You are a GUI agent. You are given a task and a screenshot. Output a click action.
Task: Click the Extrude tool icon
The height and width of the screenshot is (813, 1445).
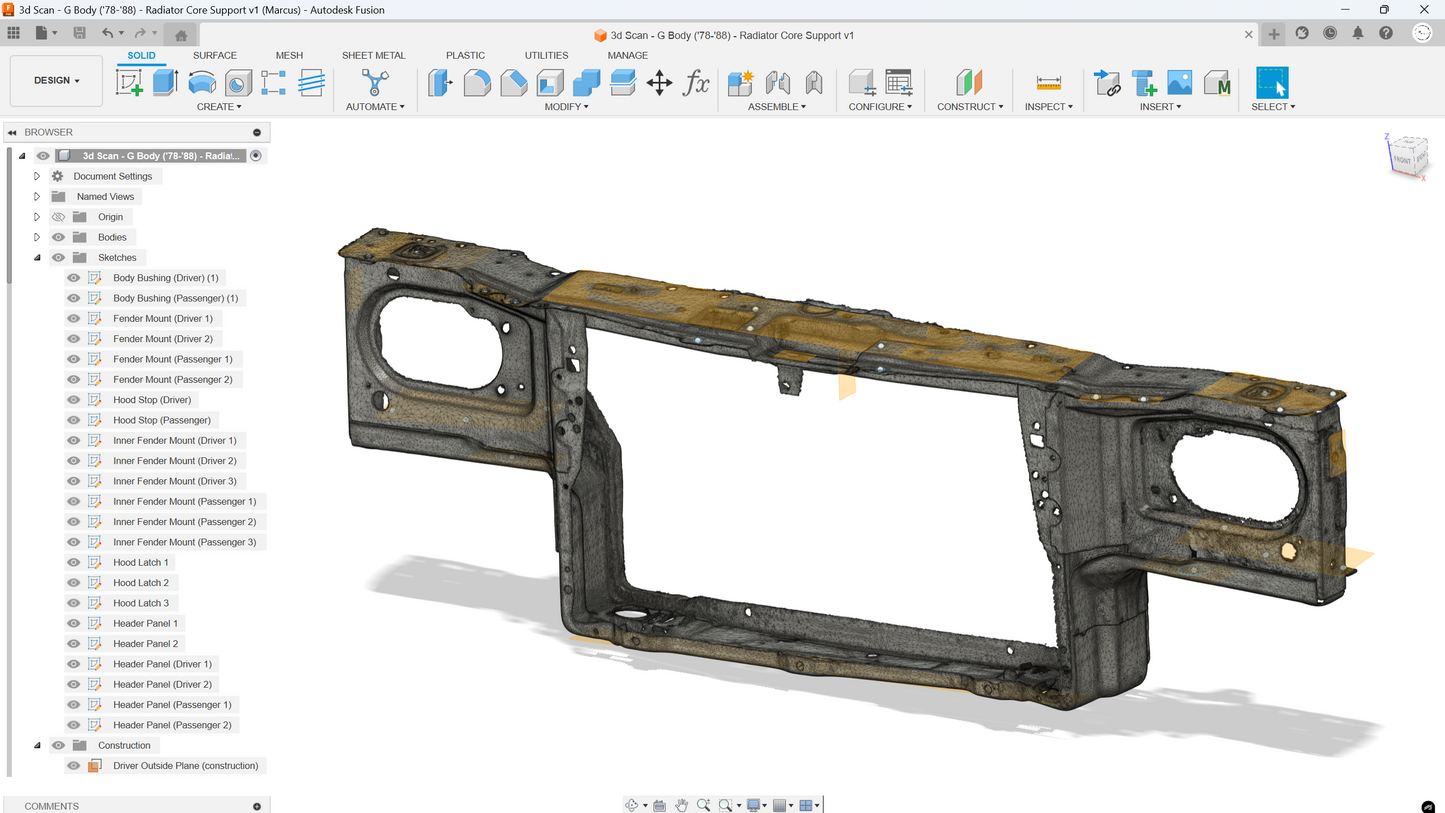pyautogui.click(x=165, y=82)
